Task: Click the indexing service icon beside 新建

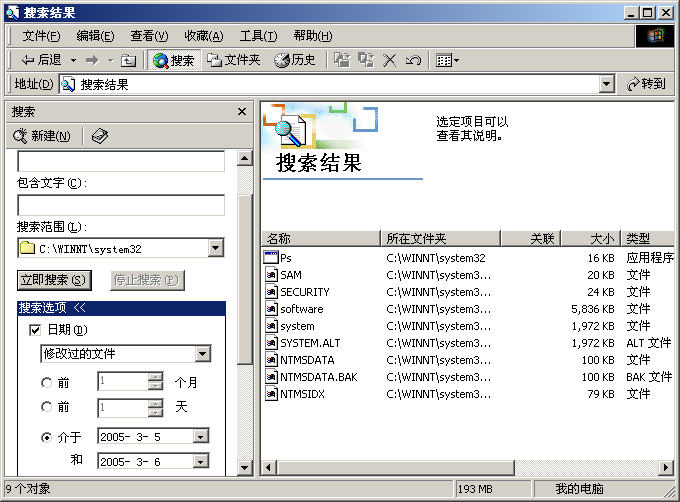Action: point(100,136)
